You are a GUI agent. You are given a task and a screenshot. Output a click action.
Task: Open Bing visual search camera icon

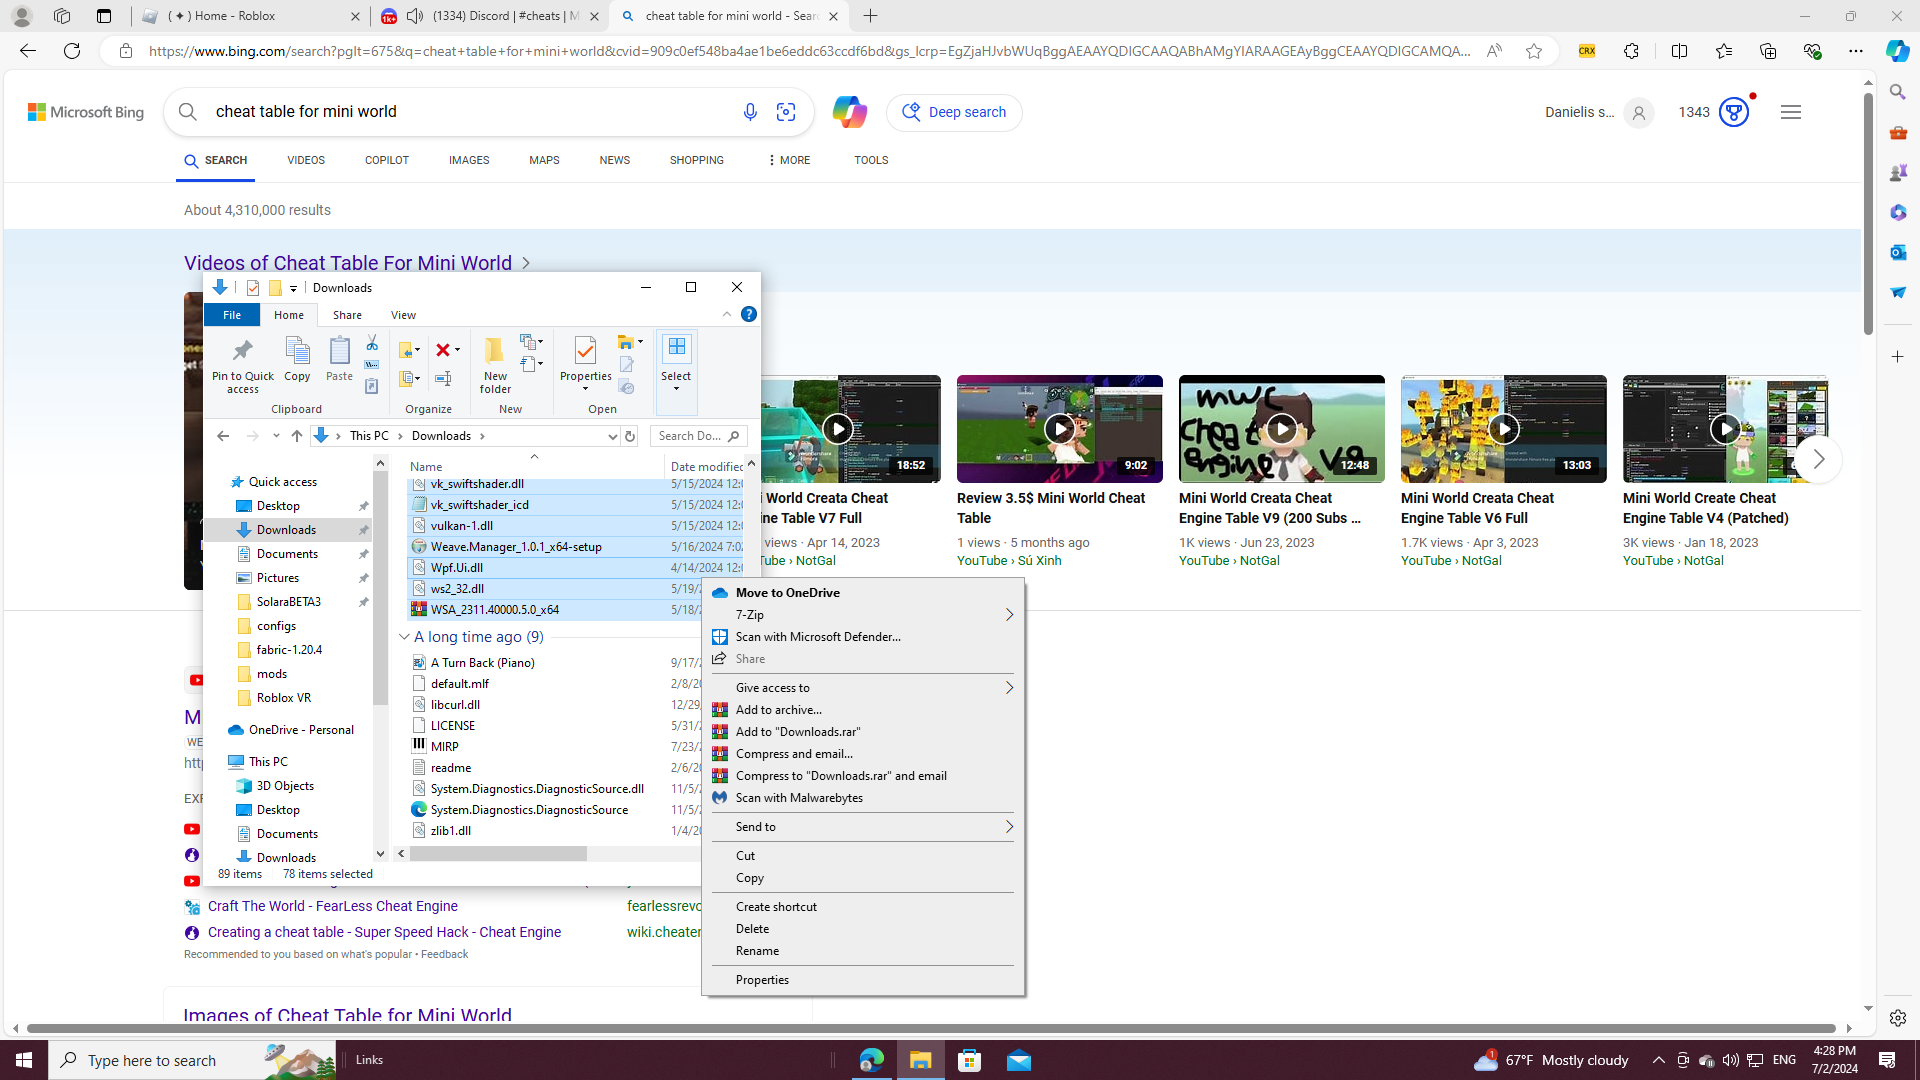coord(786,112)
